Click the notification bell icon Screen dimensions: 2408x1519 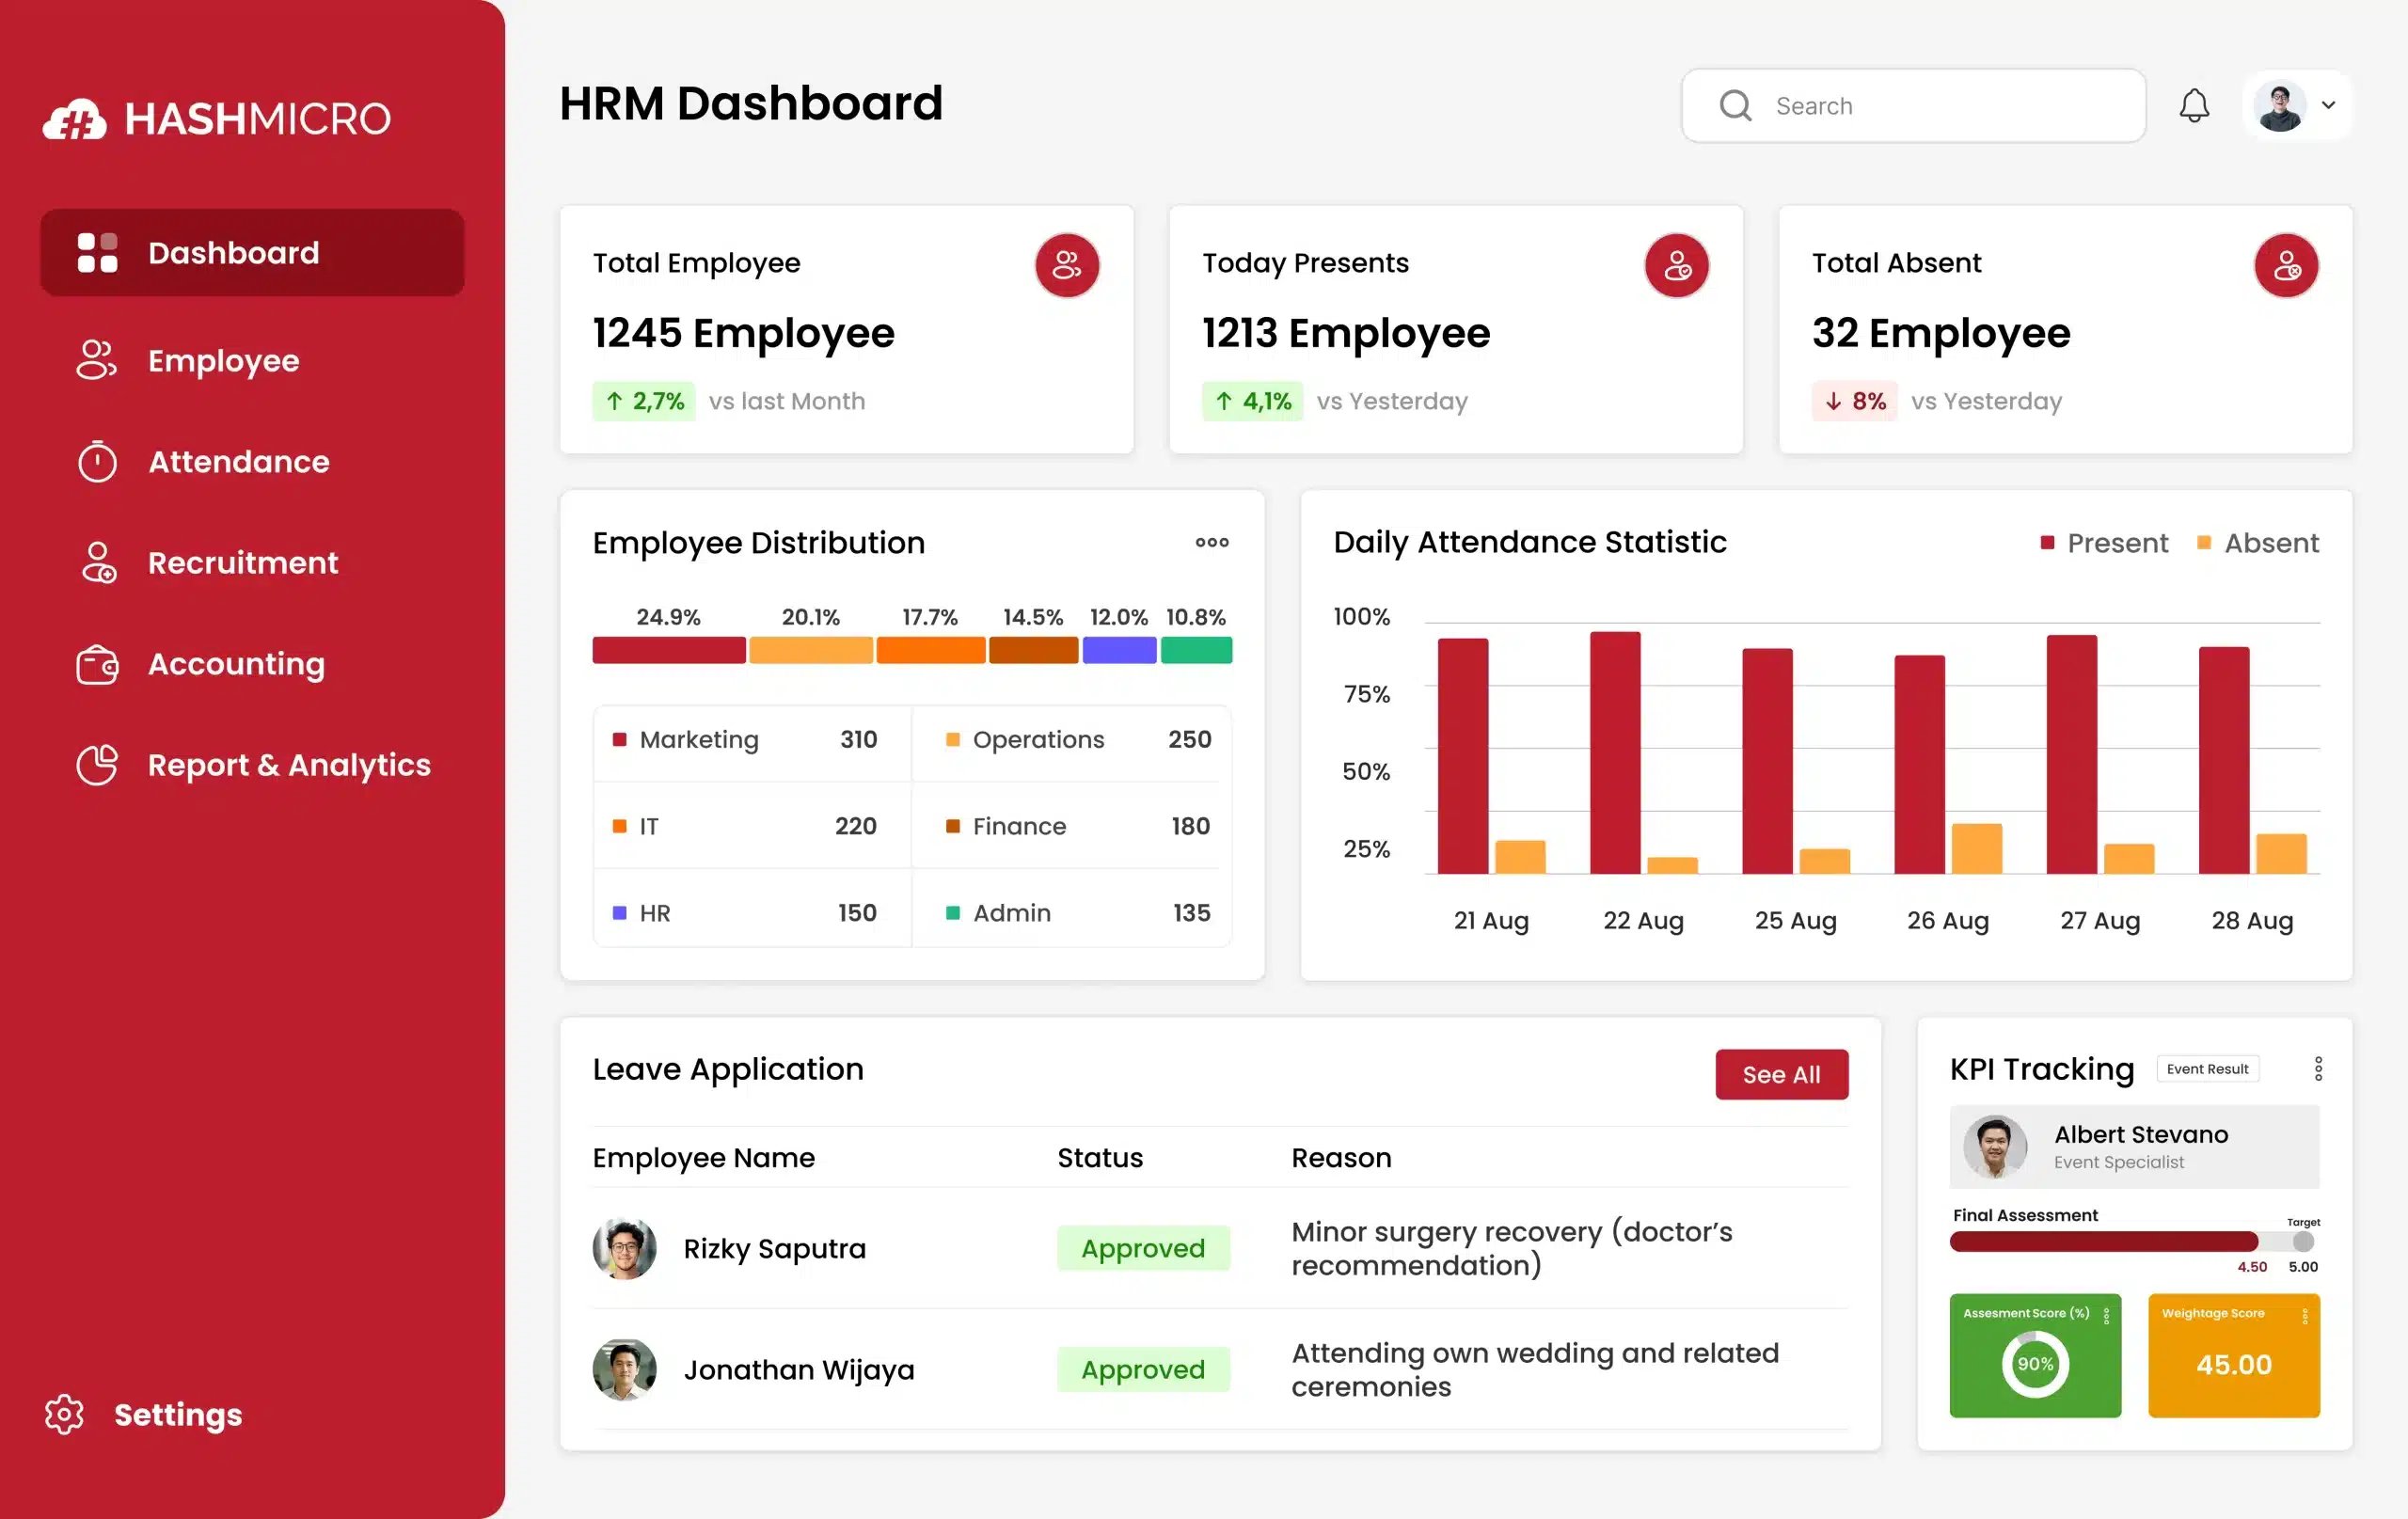coord(2194,105)
